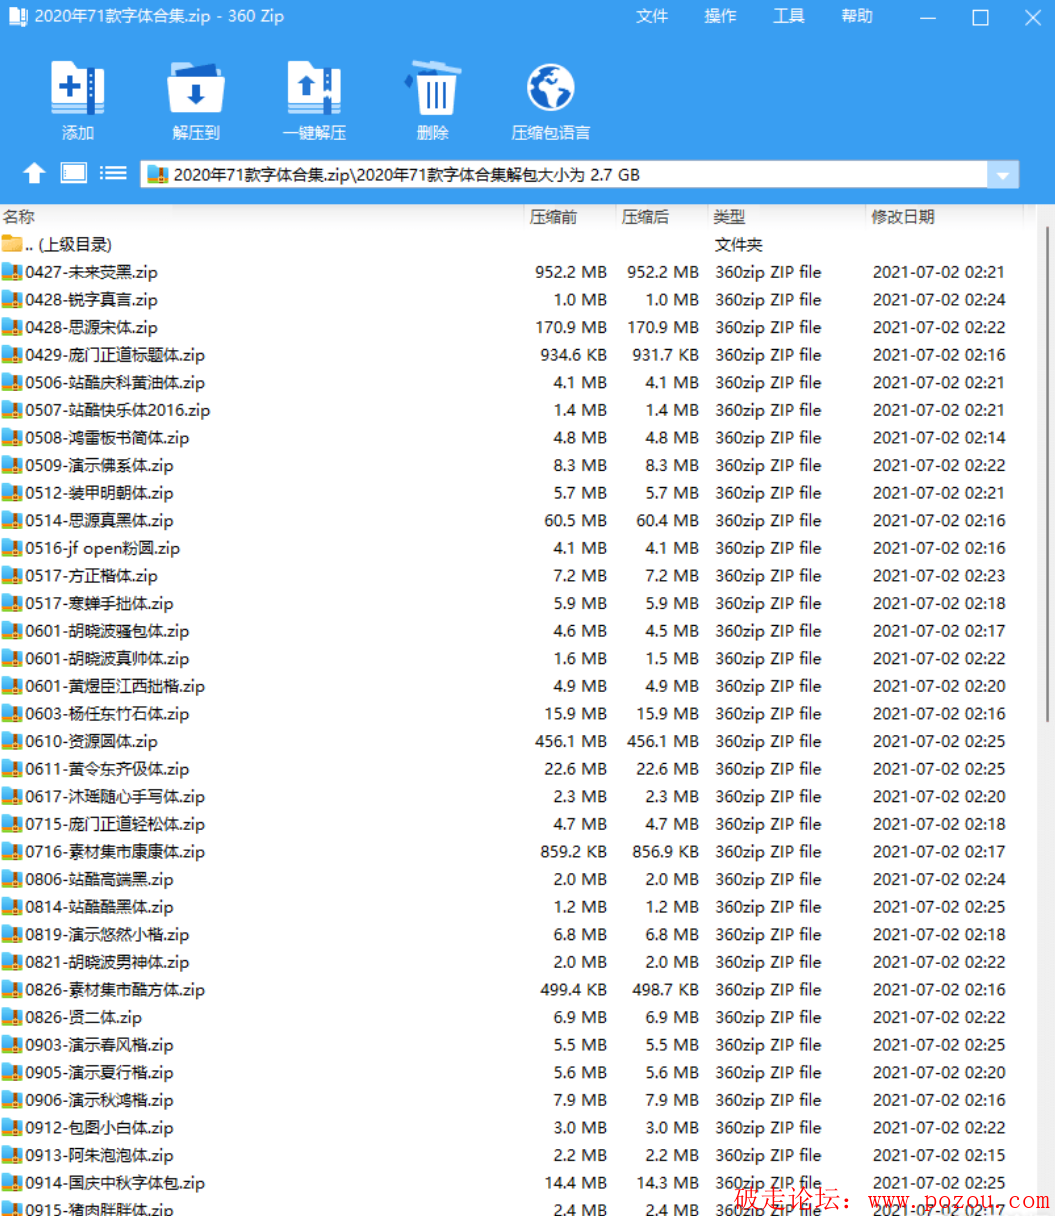The width and height of the screenshot is (1055, 1216).
Task: Select the file 0428-思源宋体.zip
Action: [x=91, y=327]
